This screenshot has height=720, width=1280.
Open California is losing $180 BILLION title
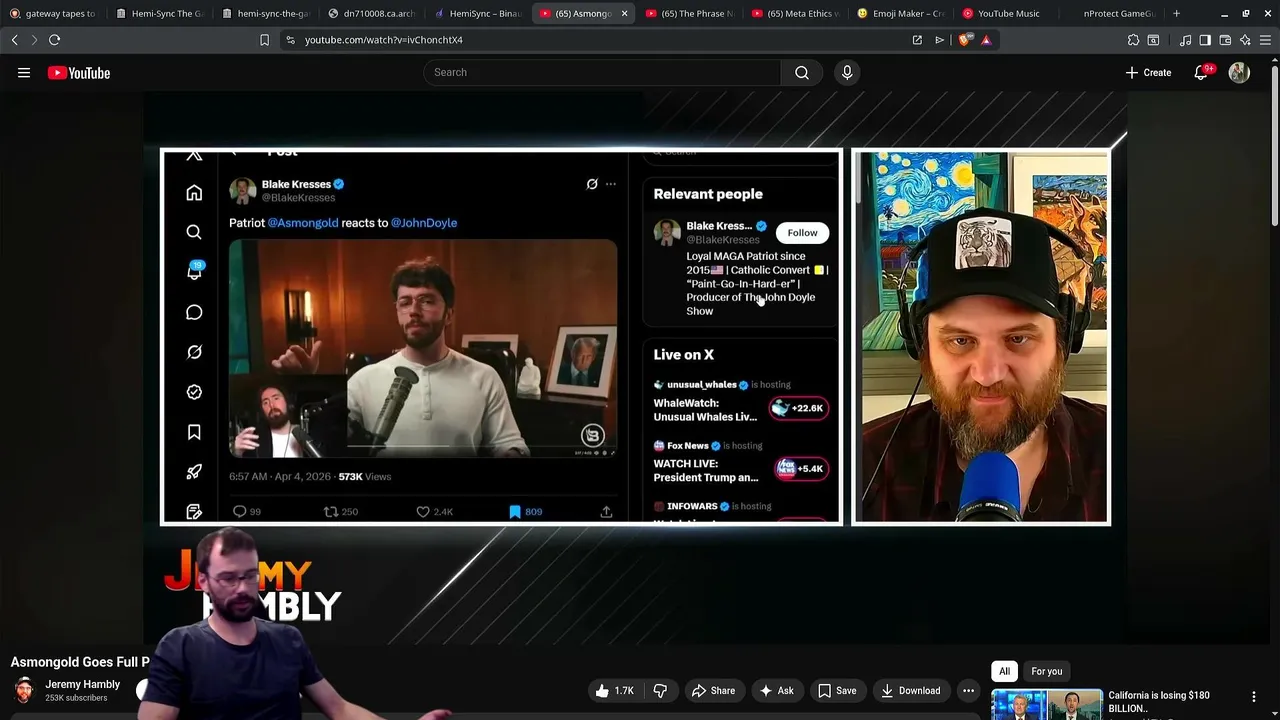click(x=1159, y=701)
